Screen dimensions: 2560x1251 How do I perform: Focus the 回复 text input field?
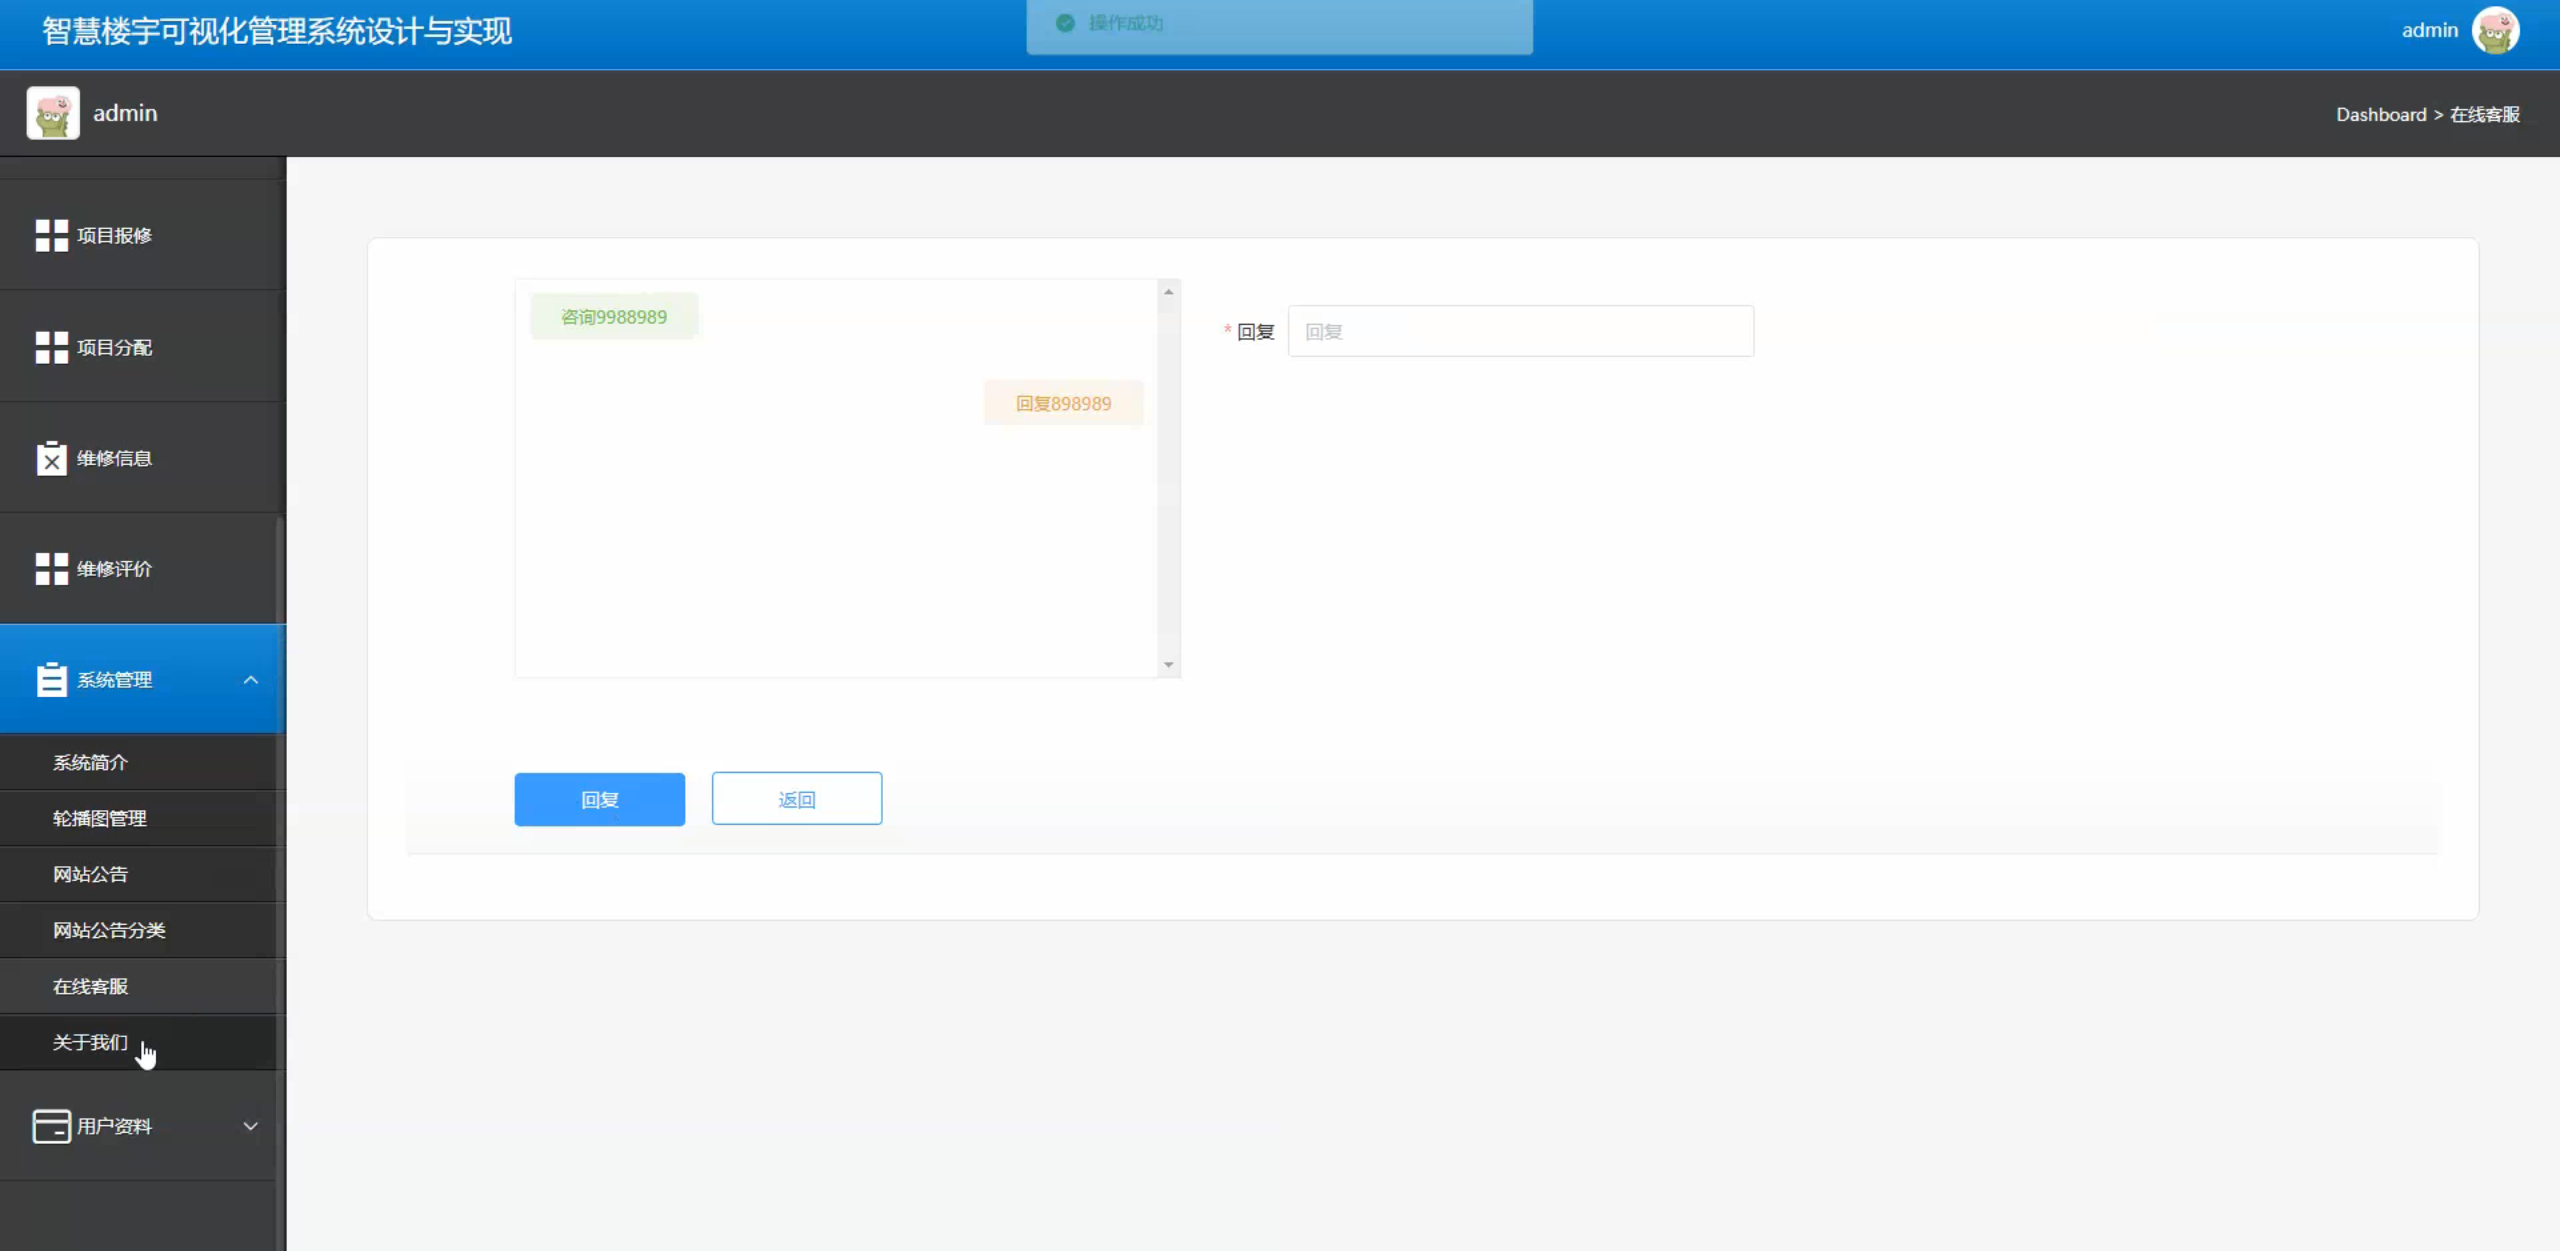1520,331
